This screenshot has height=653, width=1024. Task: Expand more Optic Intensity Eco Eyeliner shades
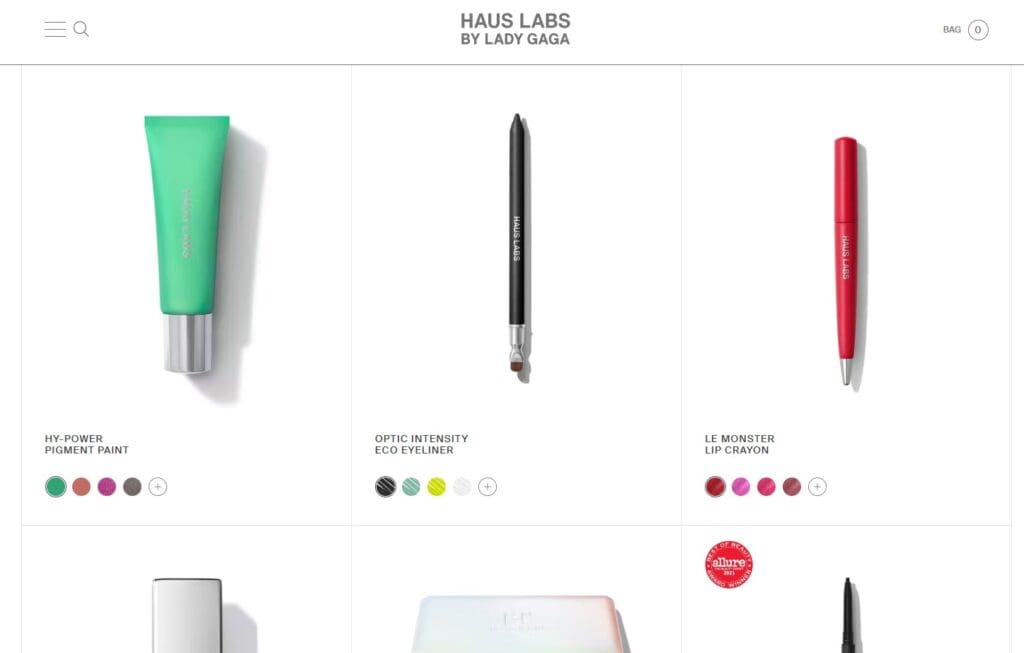click(487, 486)
